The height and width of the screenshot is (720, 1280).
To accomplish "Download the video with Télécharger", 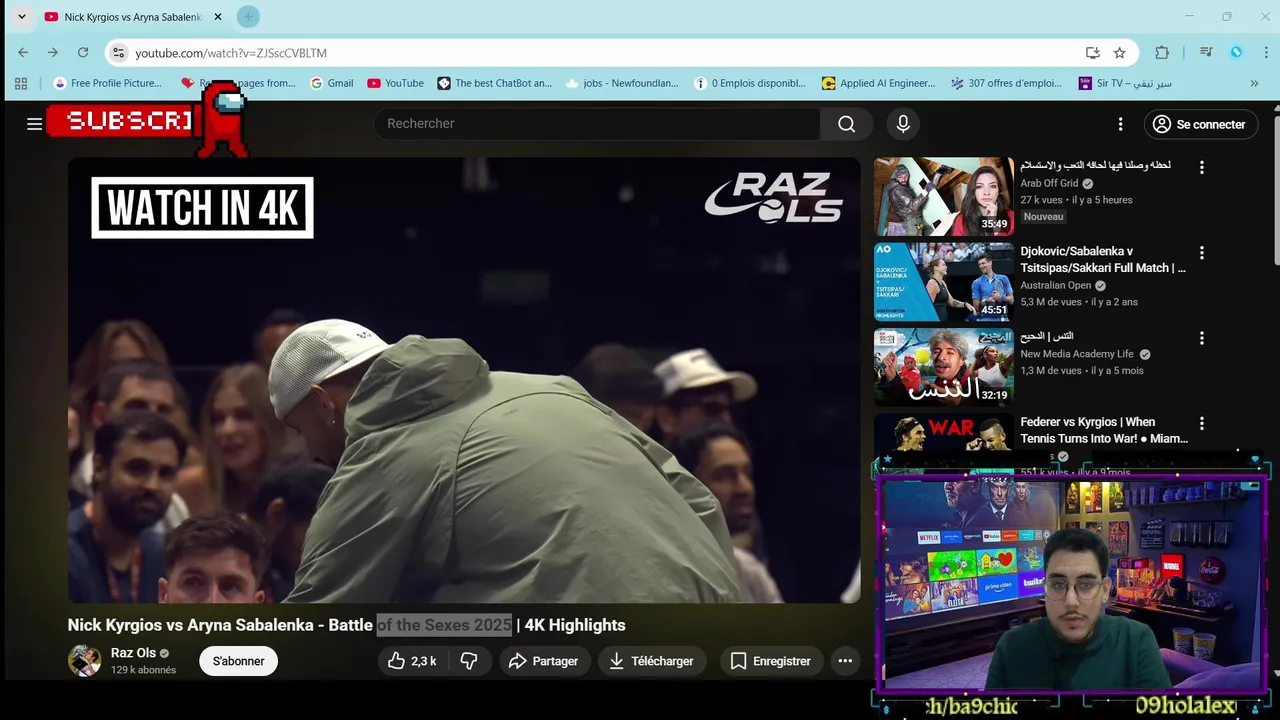I will tap(652, 661).
